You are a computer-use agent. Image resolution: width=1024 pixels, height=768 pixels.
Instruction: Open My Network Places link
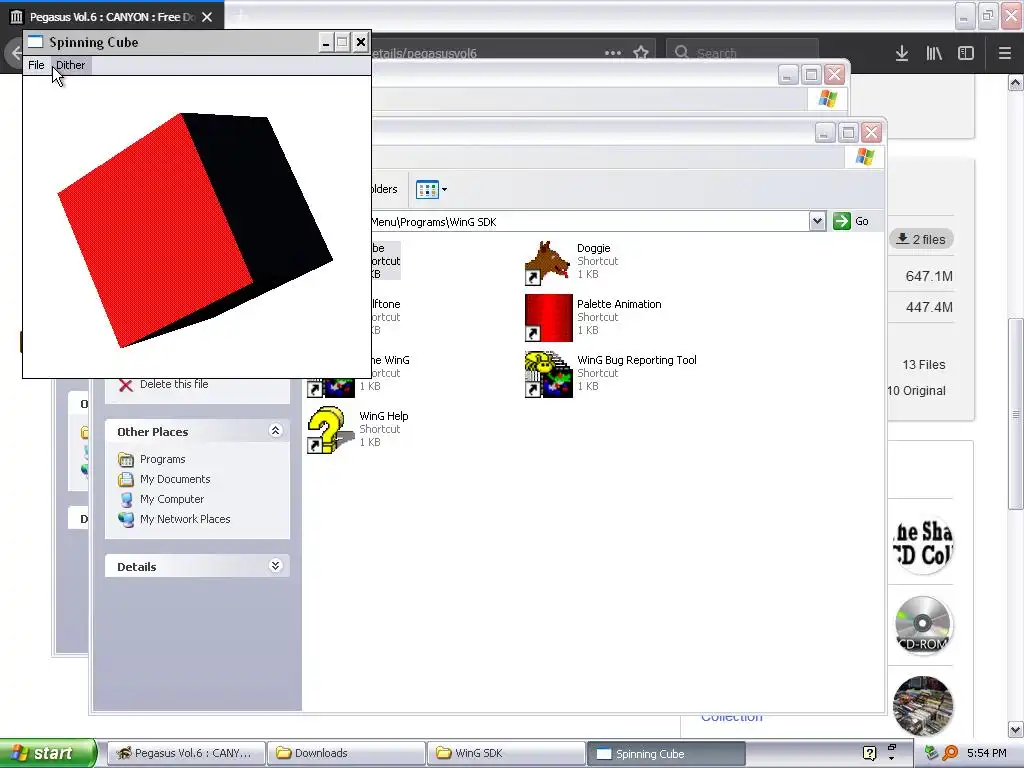[x=185, y=519]
